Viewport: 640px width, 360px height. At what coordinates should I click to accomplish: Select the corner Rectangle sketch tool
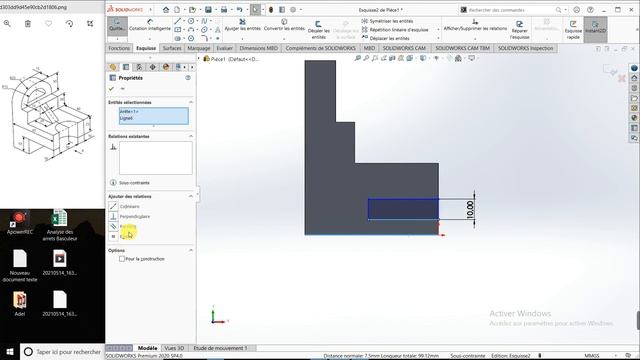pyautogui.click(x=178, y=29)
